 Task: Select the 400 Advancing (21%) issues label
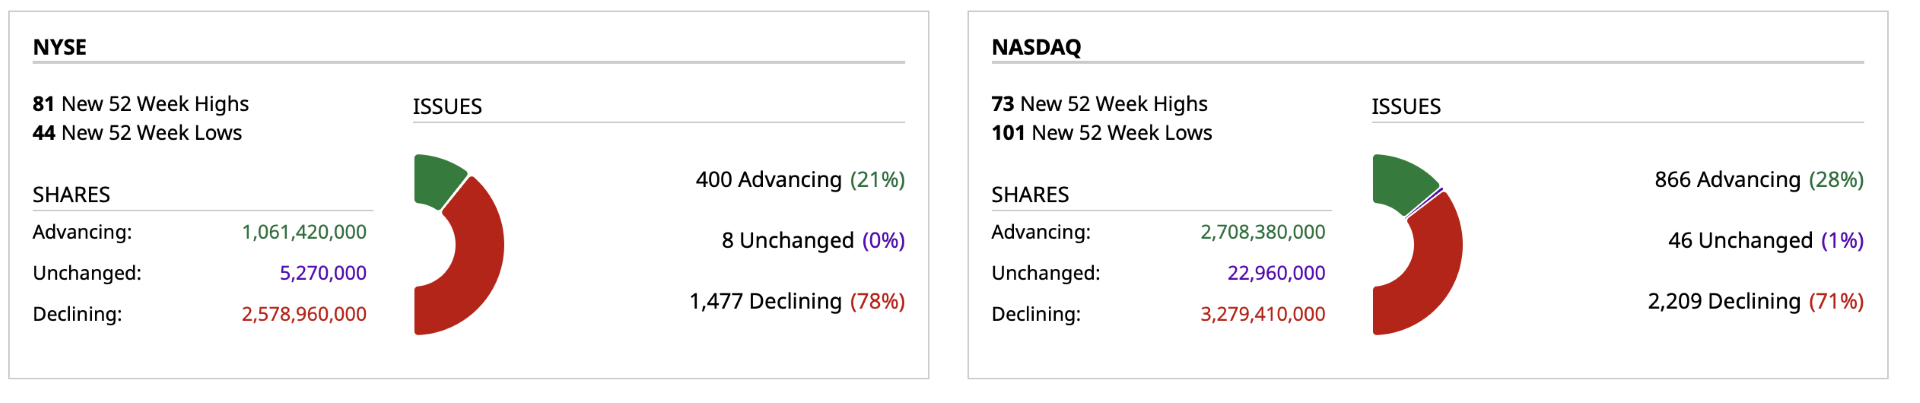(800, 180)
